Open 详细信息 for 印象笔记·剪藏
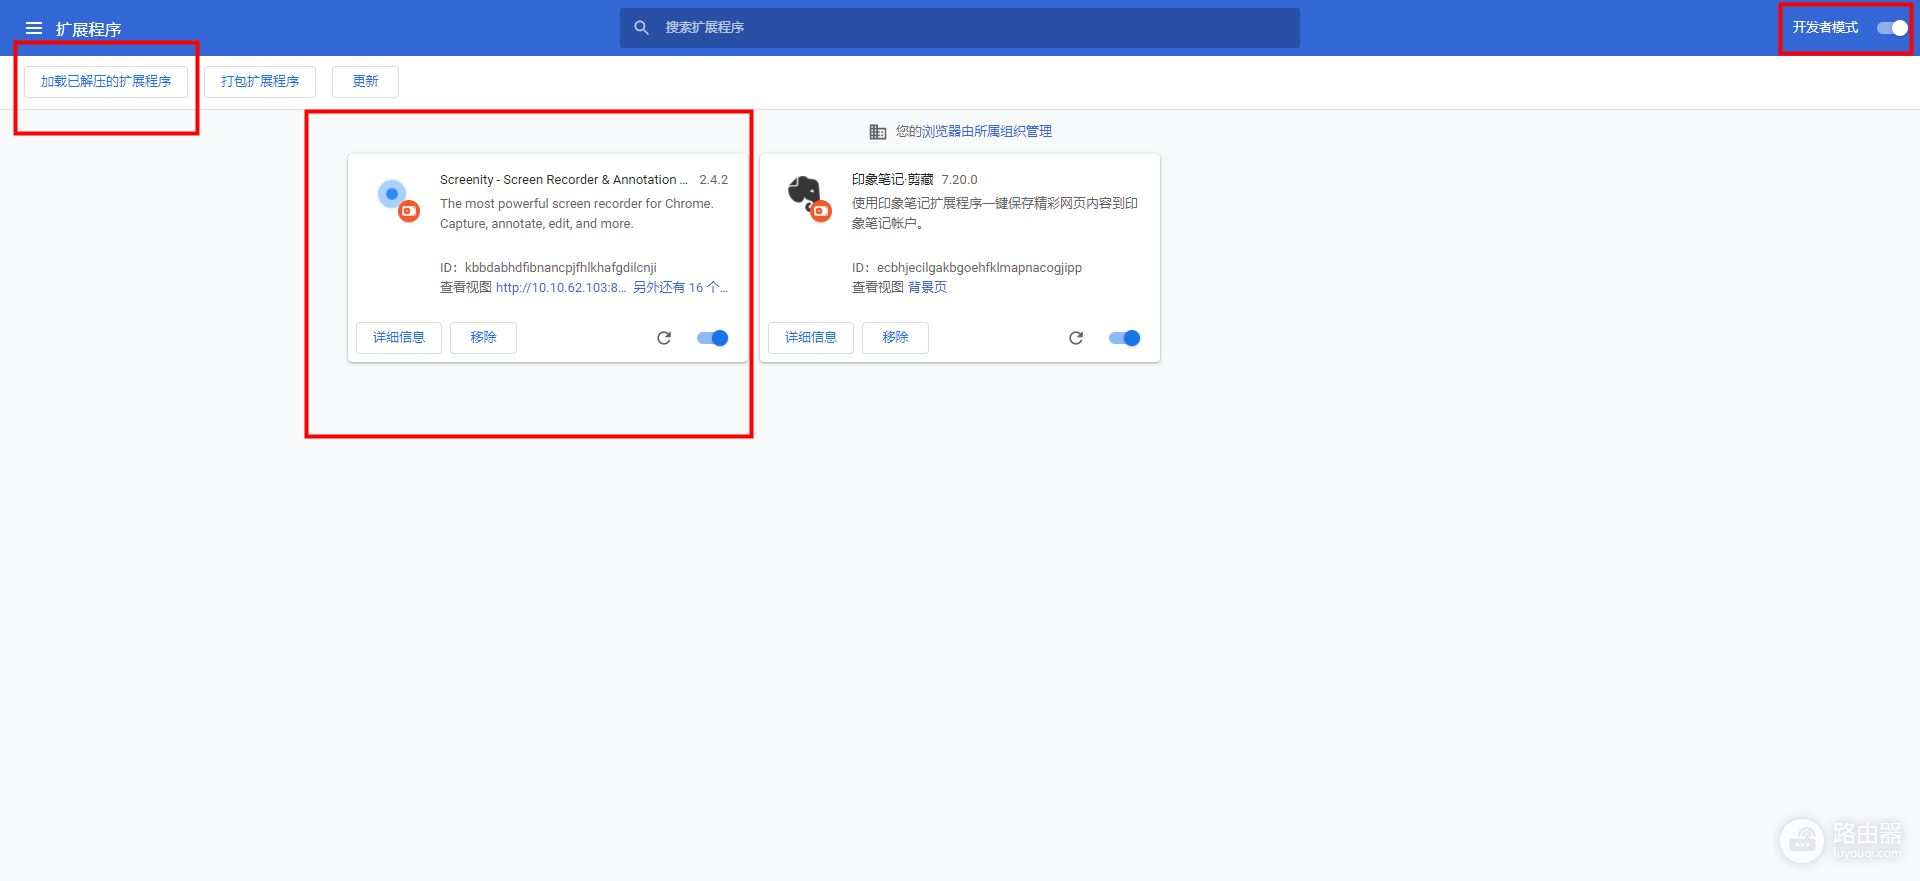The height and width of the screenshot is (881, 1920). click(x=811, y=338)
